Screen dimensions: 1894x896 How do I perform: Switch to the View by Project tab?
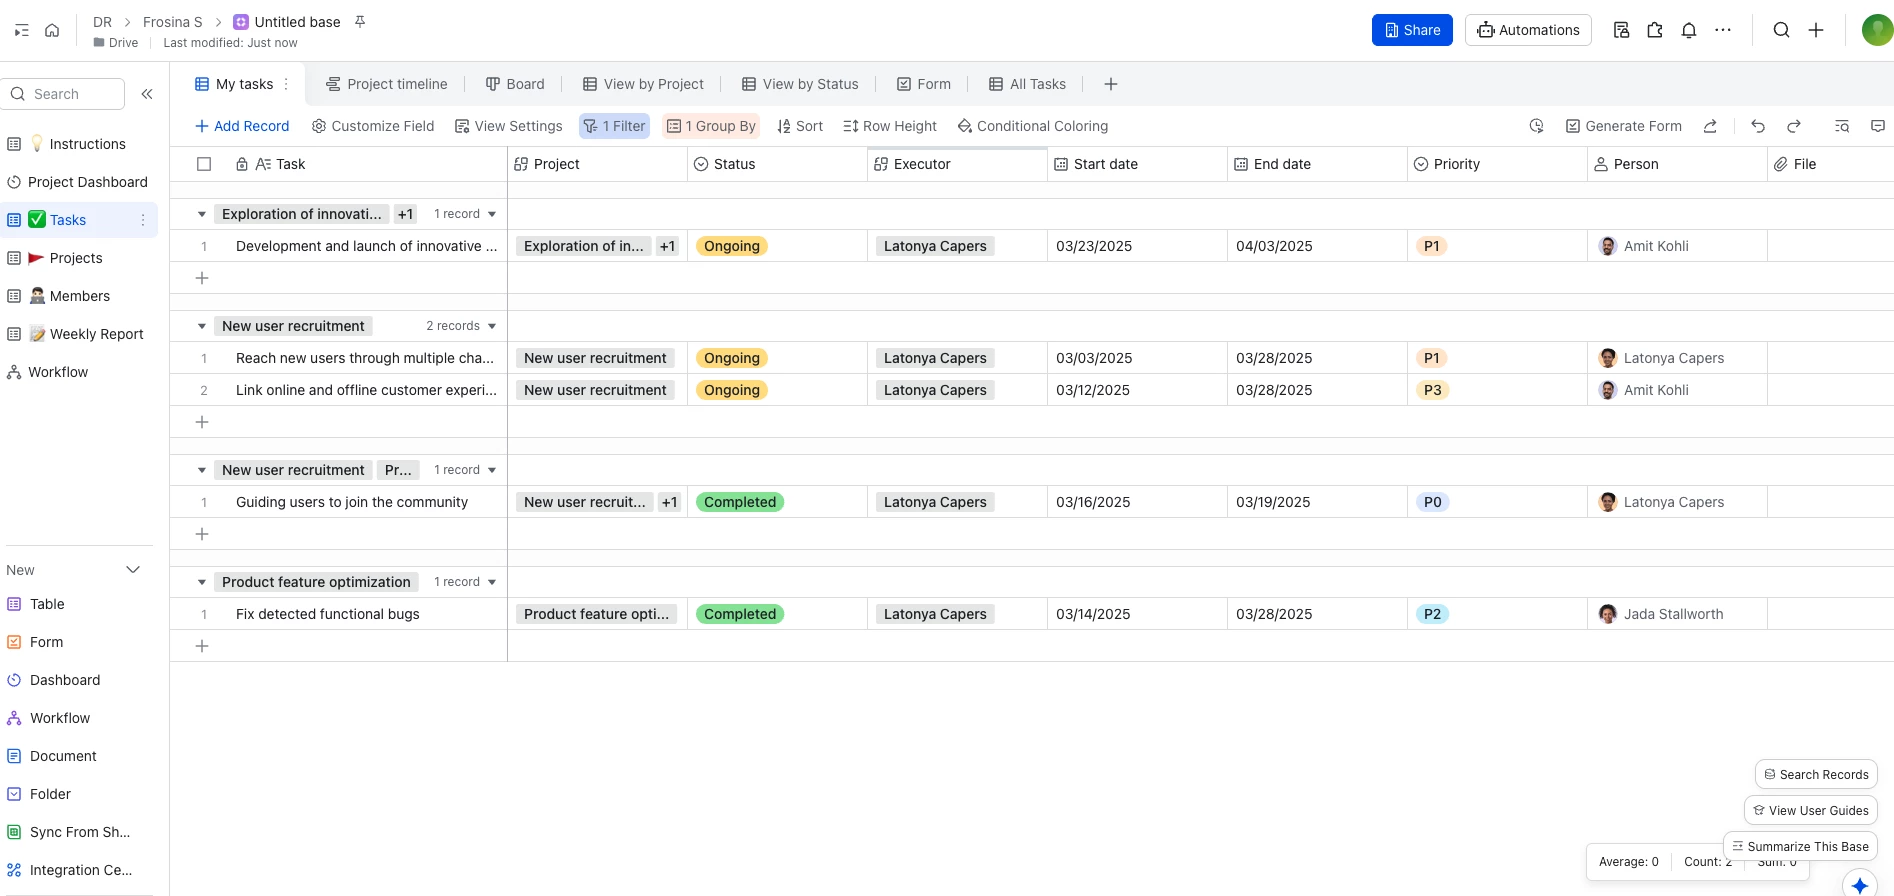tap(643, 84)
